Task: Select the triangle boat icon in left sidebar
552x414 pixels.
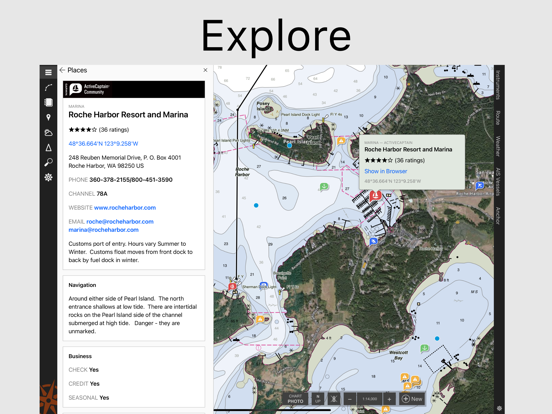Action: pyautogui.click(x=48, y=148)
